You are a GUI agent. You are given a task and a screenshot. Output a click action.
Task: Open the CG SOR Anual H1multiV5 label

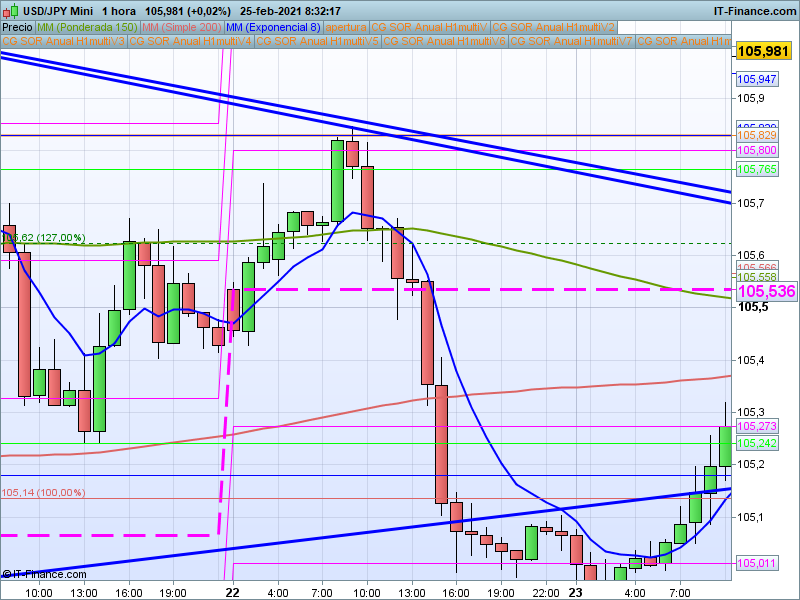(317, 41)
